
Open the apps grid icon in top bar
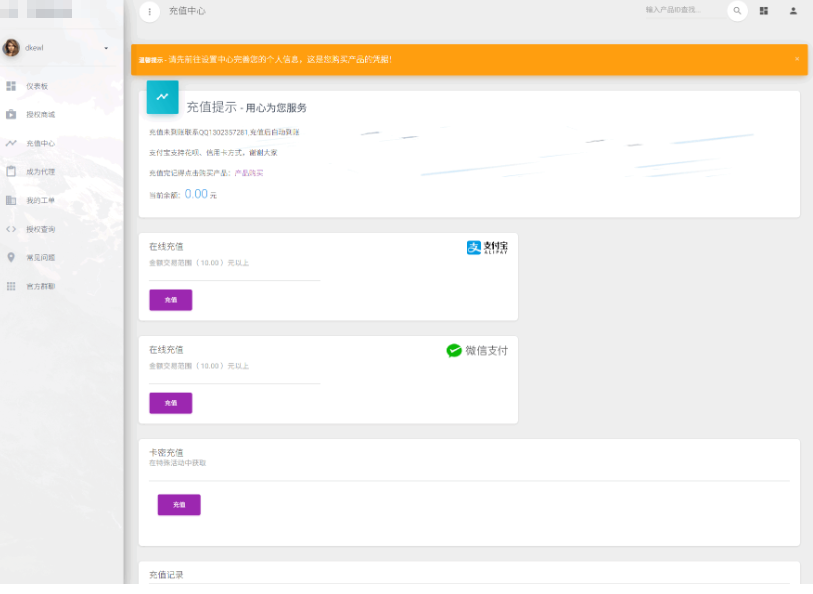765,11
